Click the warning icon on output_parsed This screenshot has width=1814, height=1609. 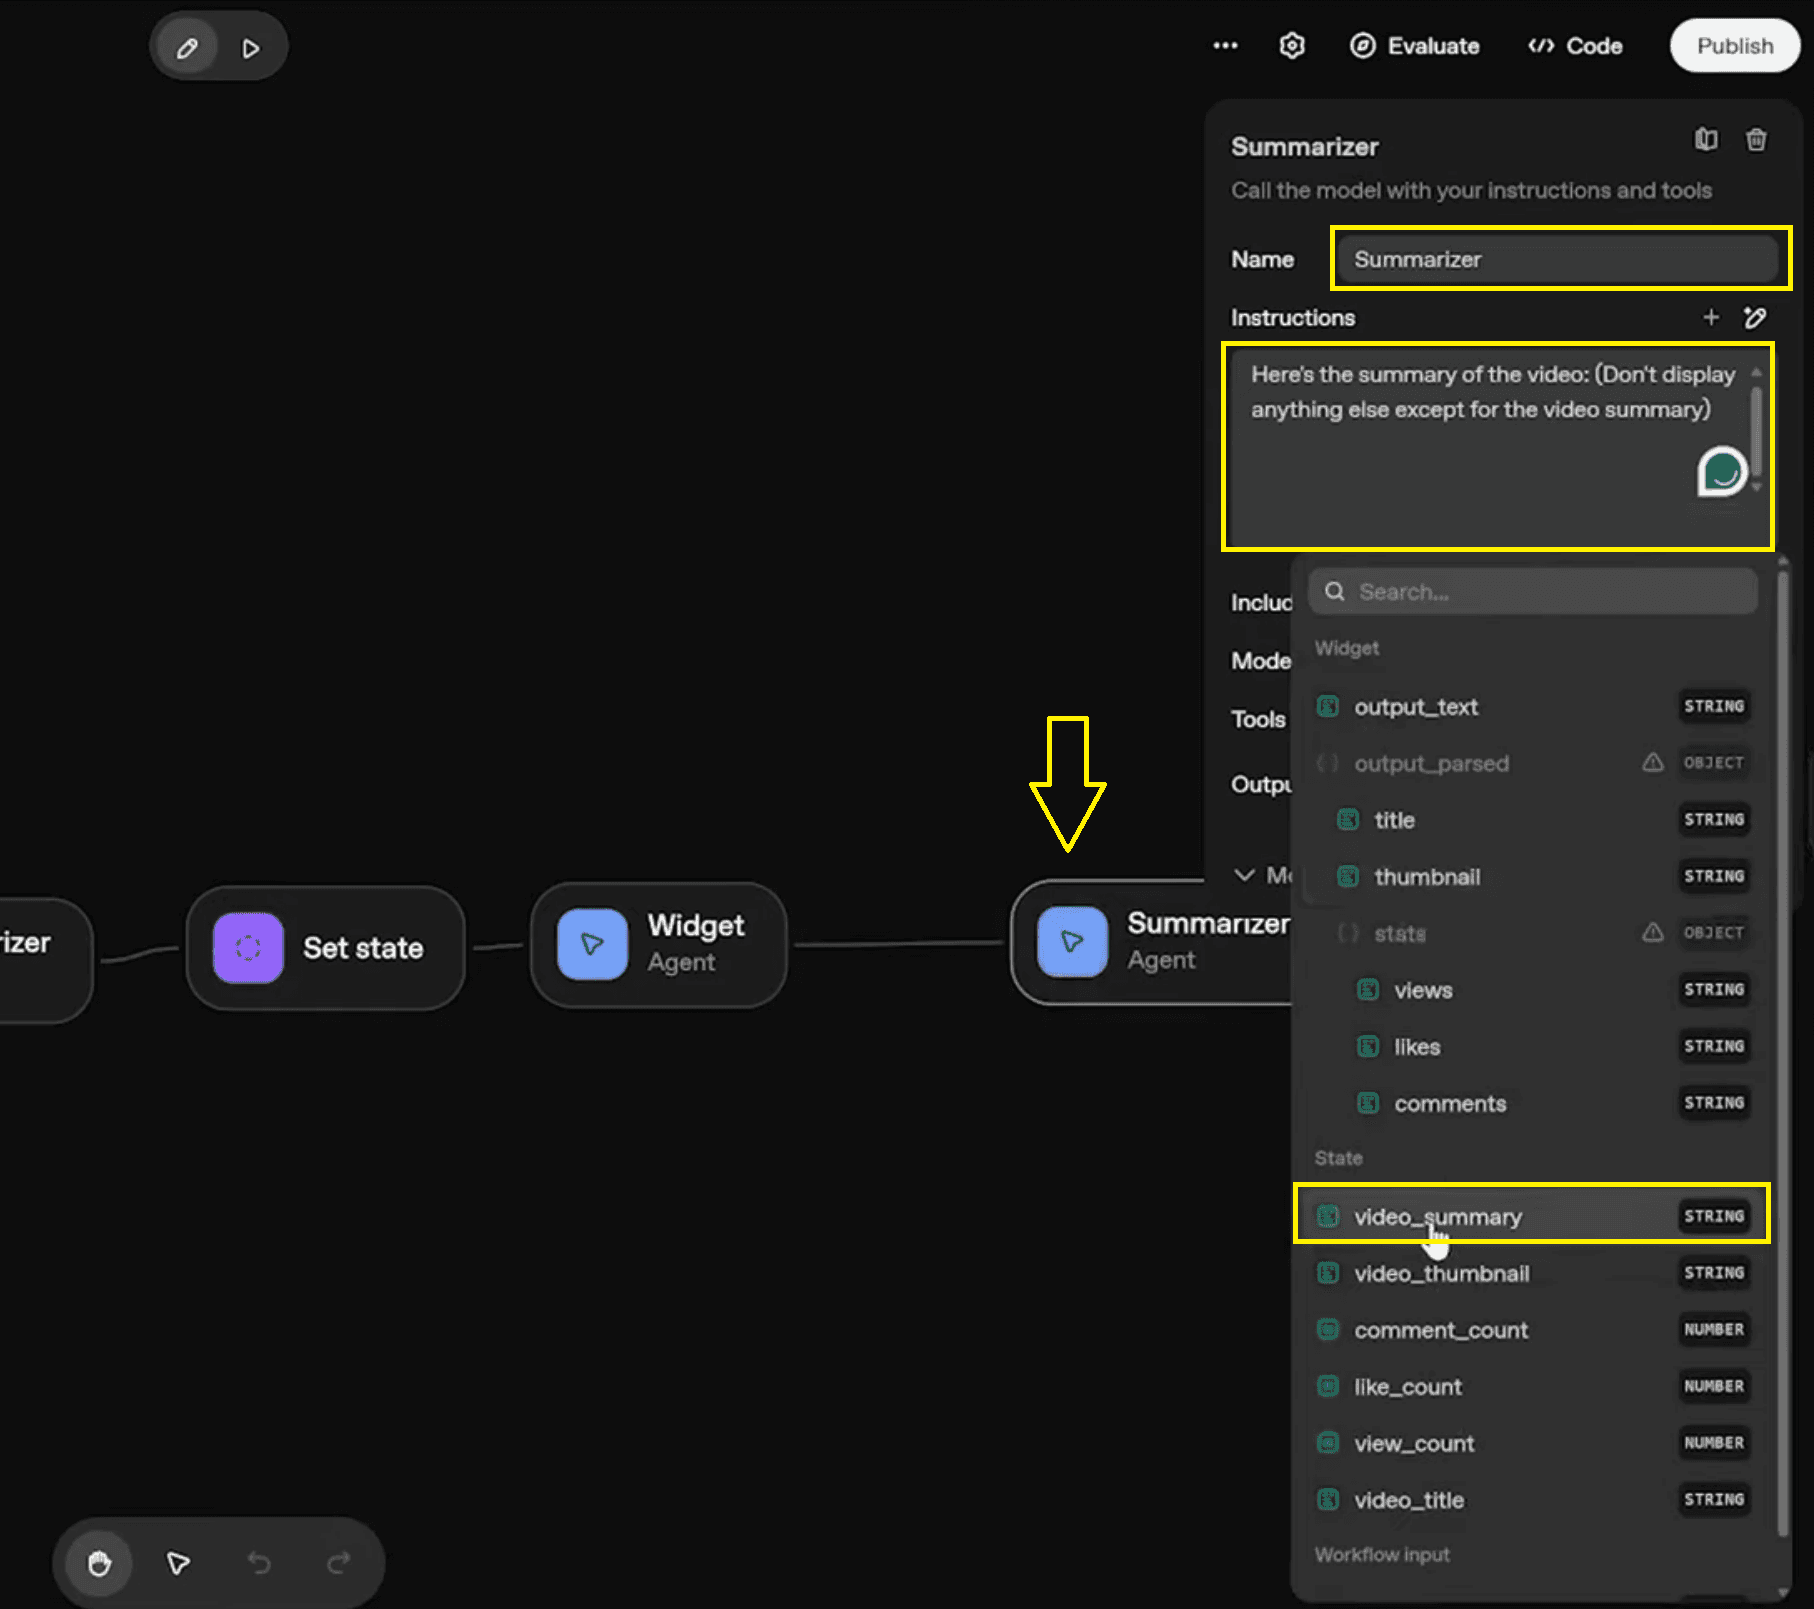[x=1653, y=763]
